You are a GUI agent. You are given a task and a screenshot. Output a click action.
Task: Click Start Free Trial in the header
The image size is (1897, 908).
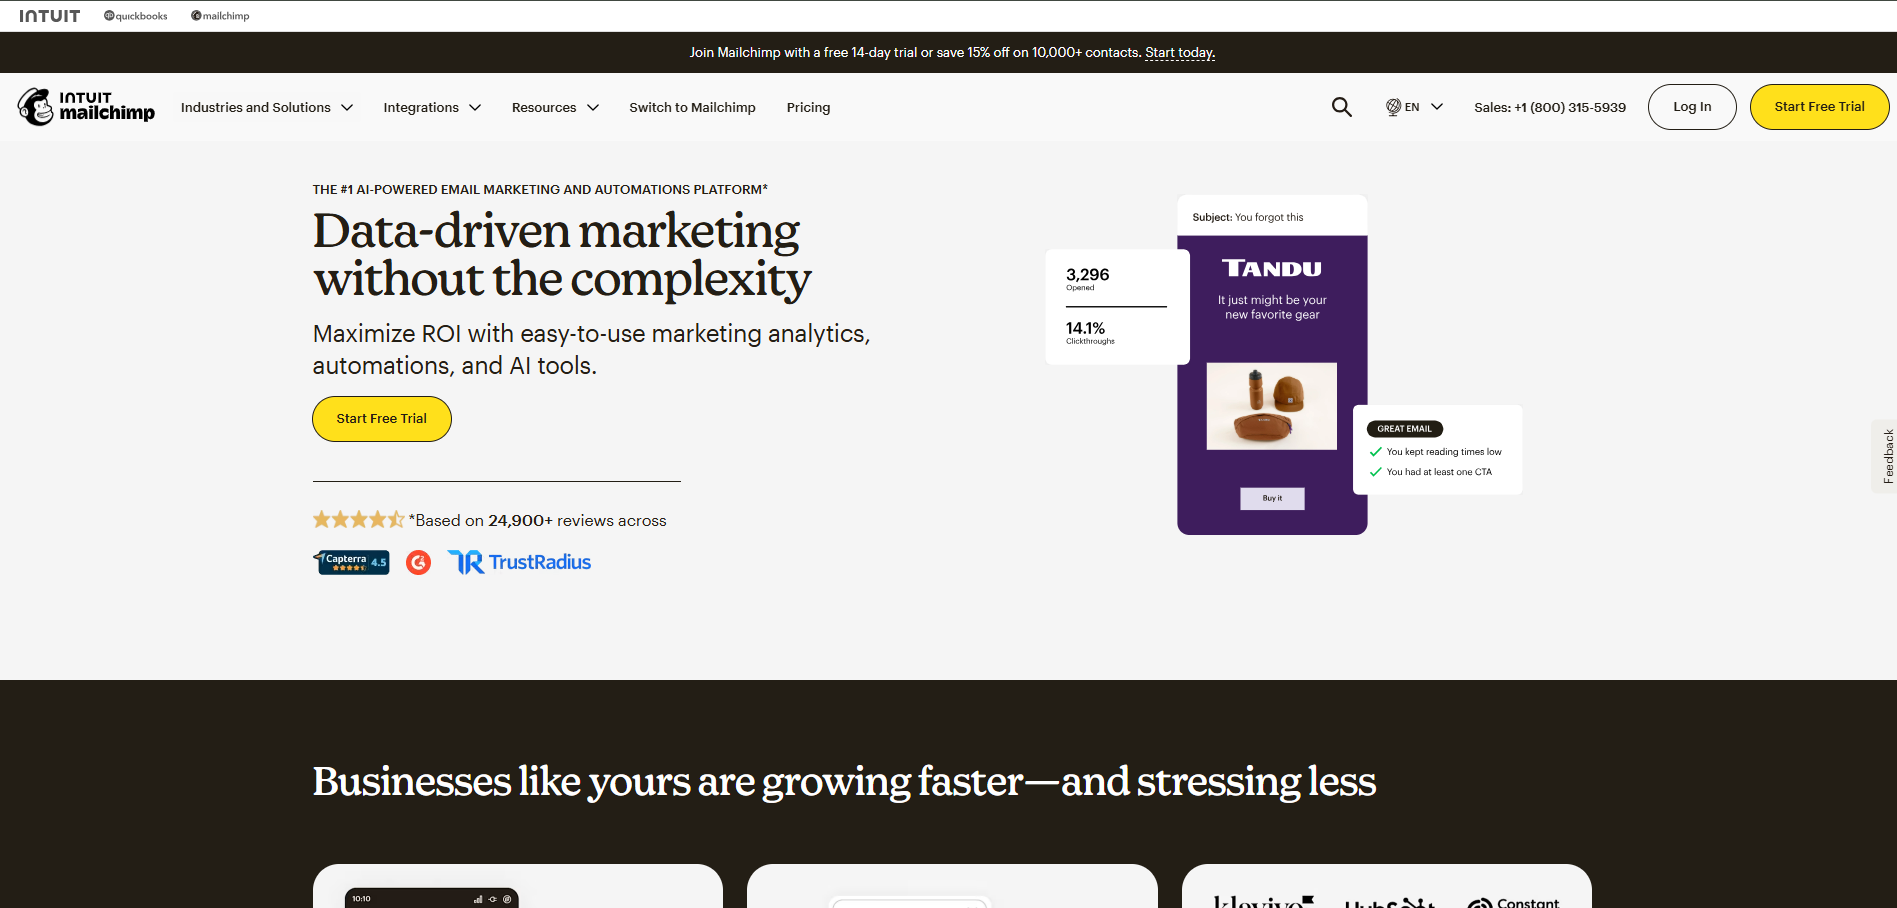click(1819, 106)
